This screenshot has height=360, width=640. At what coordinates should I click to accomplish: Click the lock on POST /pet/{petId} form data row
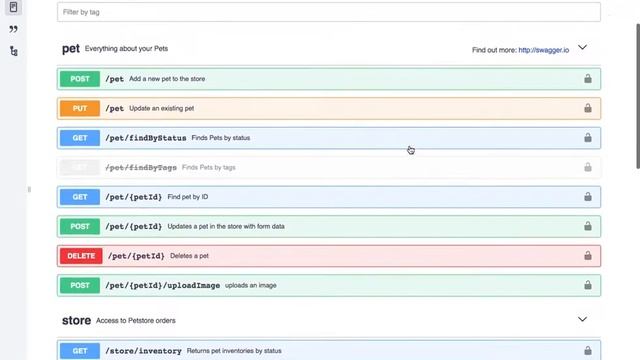[588, 226]
